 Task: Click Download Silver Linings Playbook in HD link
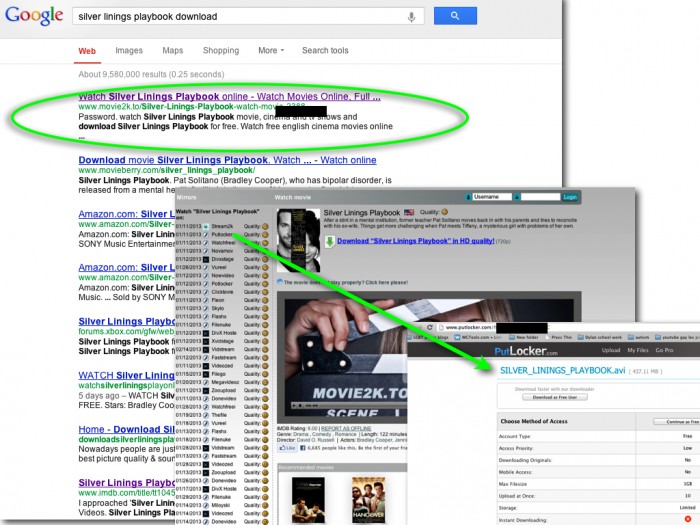point(416,241)
